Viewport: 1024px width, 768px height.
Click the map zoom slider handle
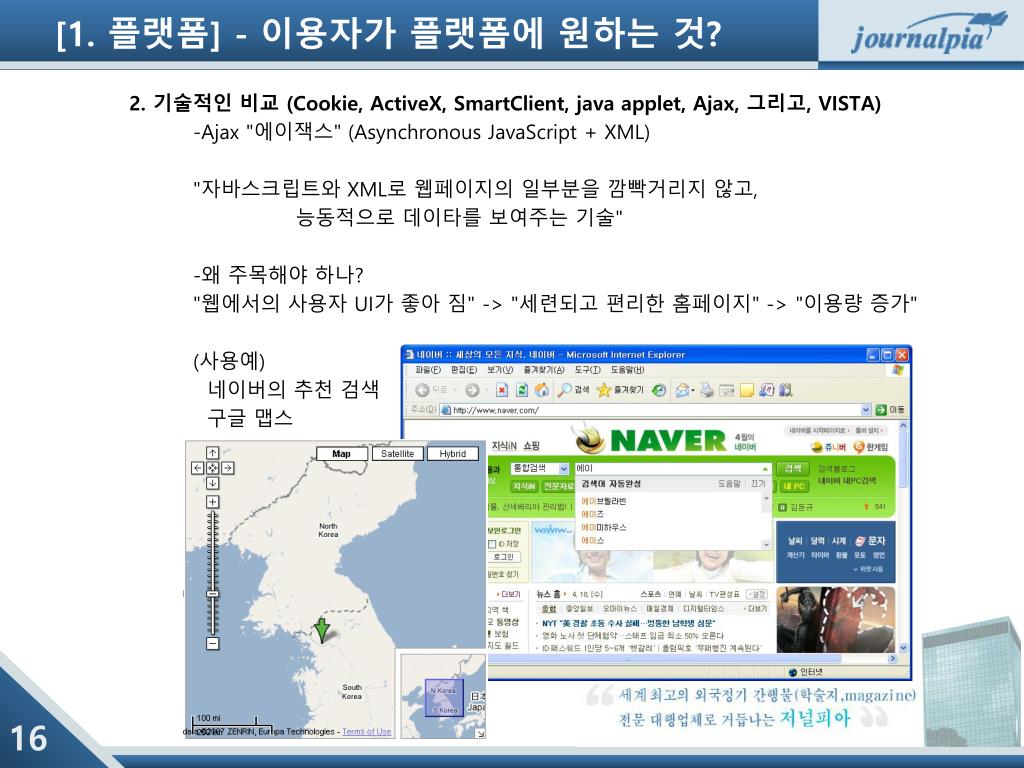click(x=212, y=593)
